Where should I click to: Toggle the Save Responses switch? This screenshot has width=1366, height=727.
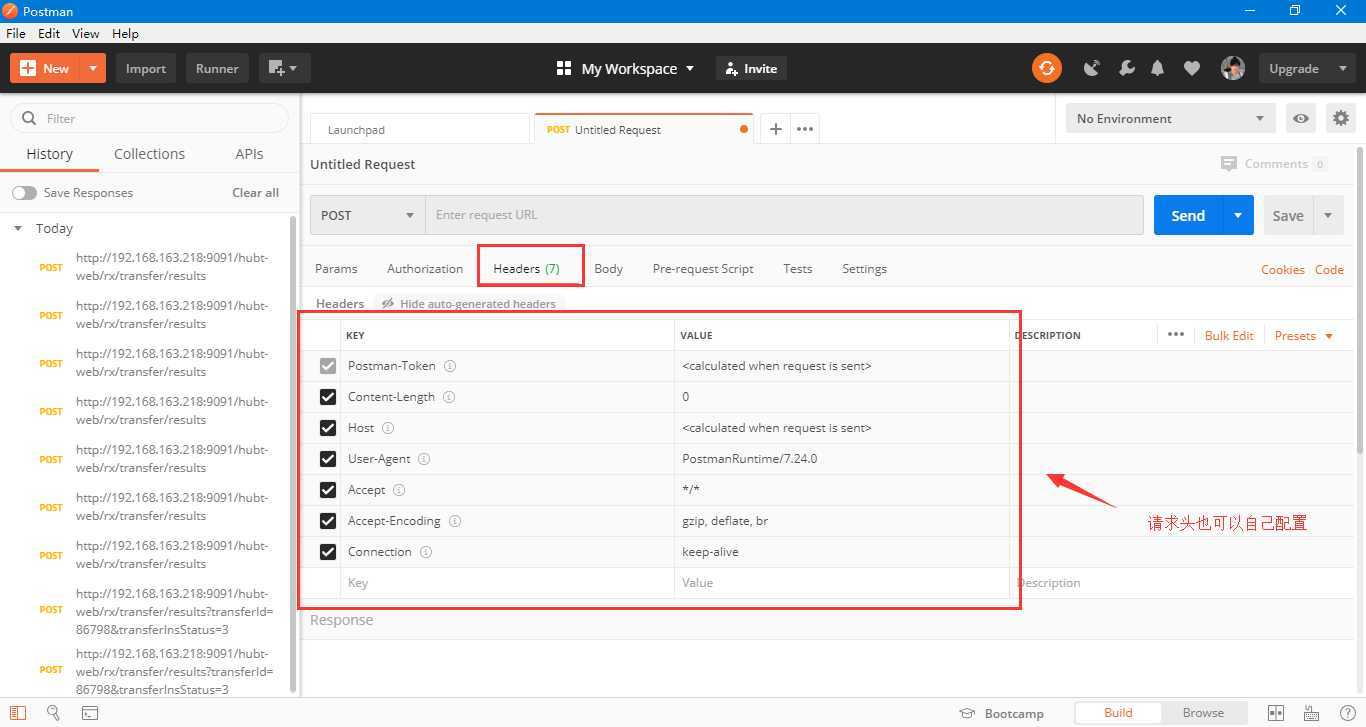pyautogui.click(x=24, y=193)
